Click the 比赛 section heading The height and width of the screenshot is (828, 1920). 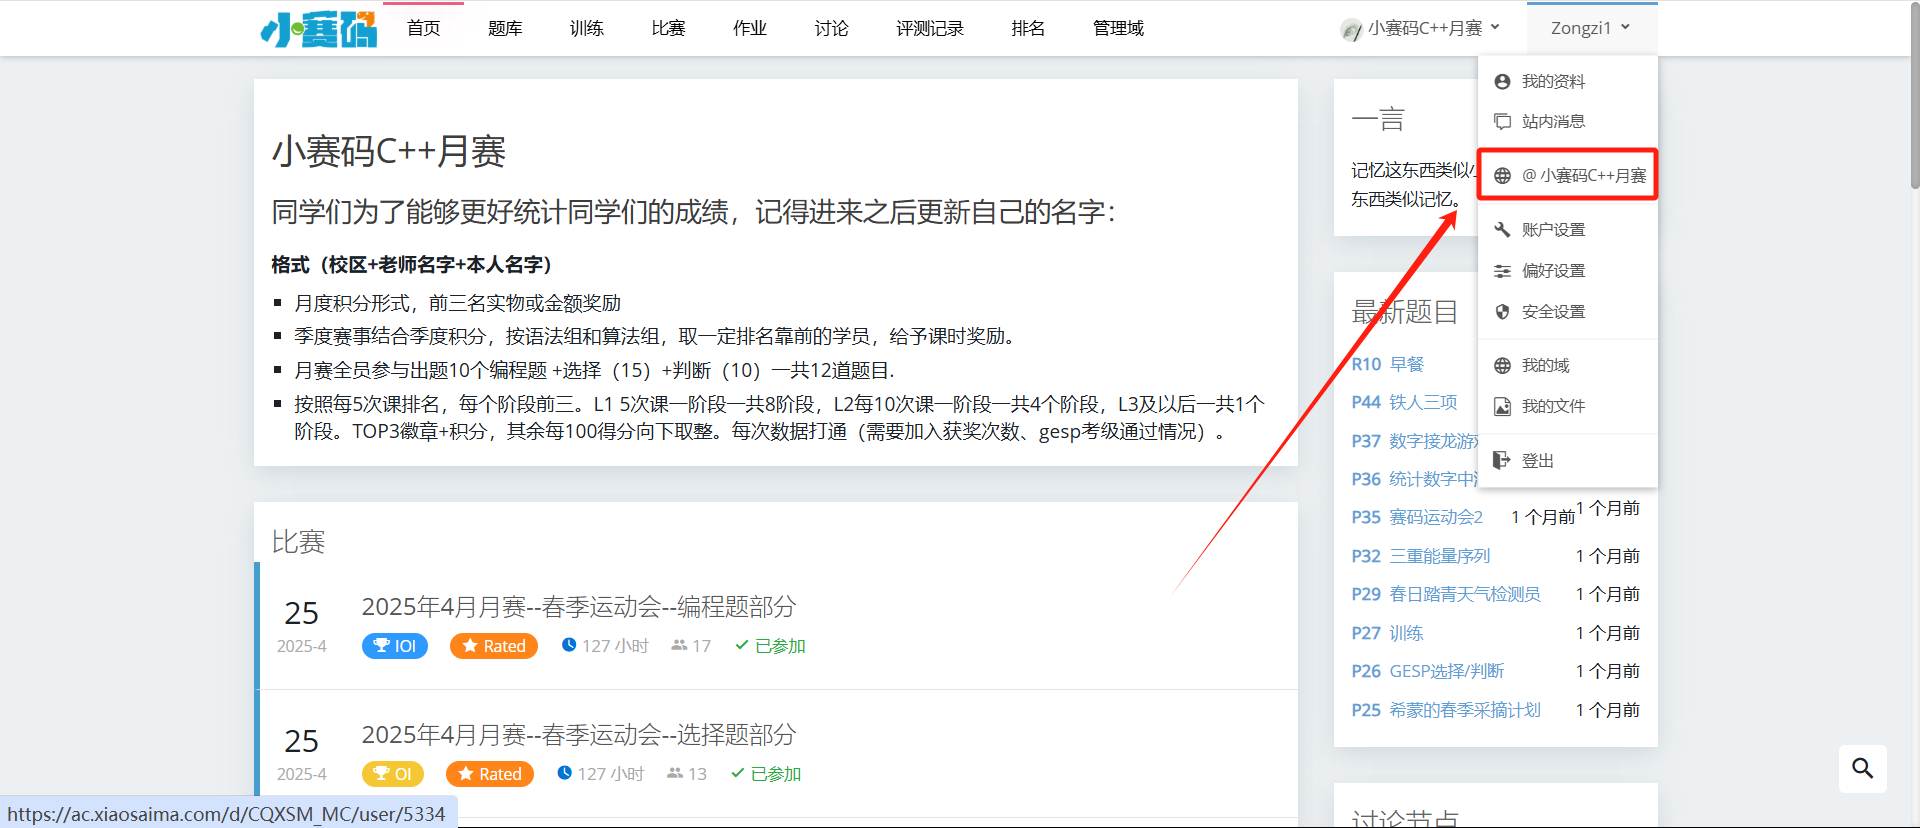pyautogui.click(x=298, y=542)
